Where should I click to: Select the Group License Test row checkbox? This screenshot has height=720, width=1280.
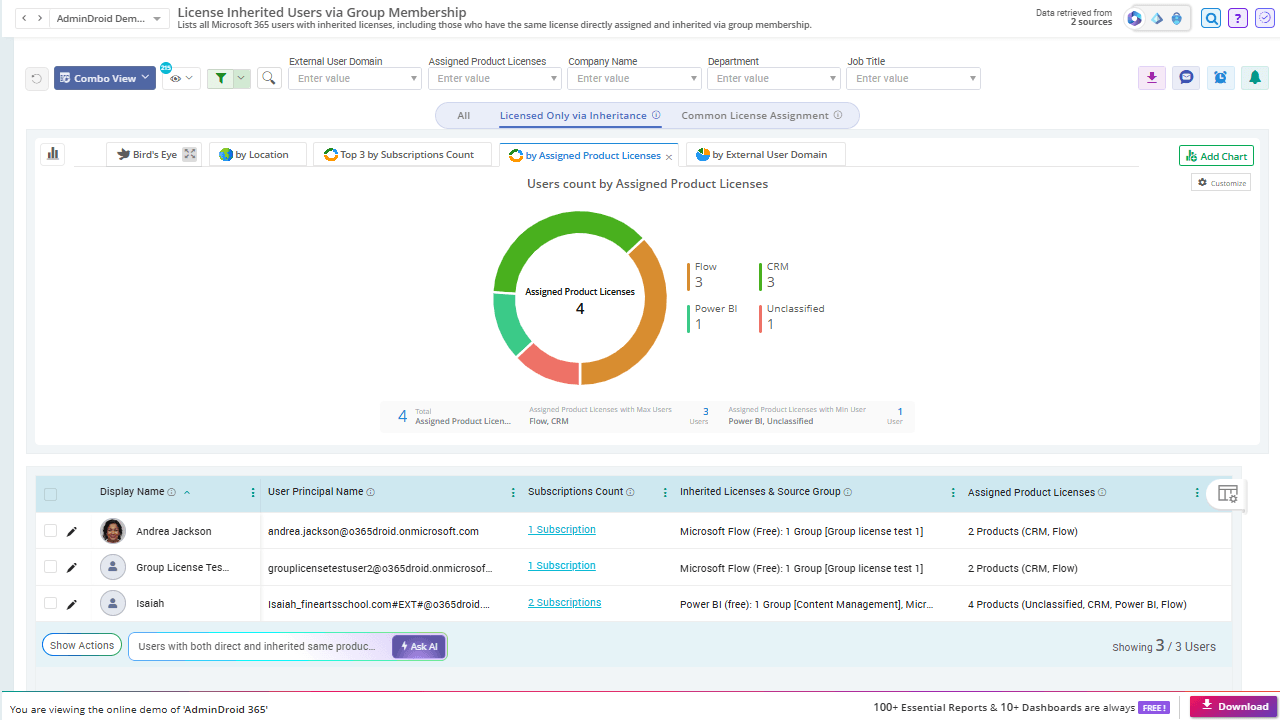[51, 567]
